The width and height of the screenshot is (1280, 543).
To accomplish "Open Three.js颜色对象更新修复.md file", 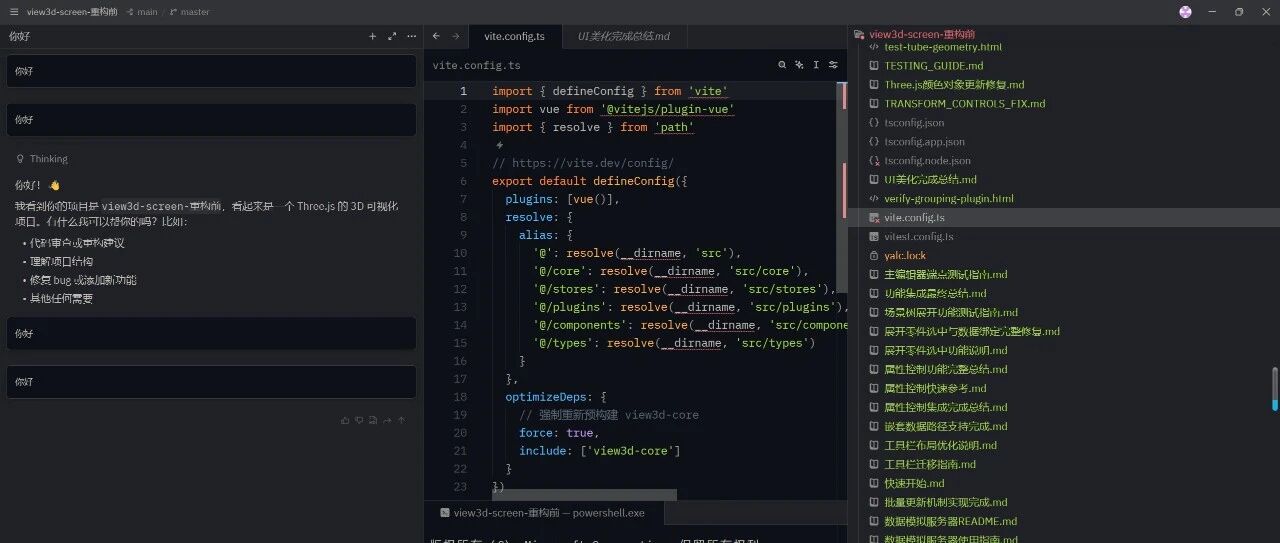I will point(954,85).
